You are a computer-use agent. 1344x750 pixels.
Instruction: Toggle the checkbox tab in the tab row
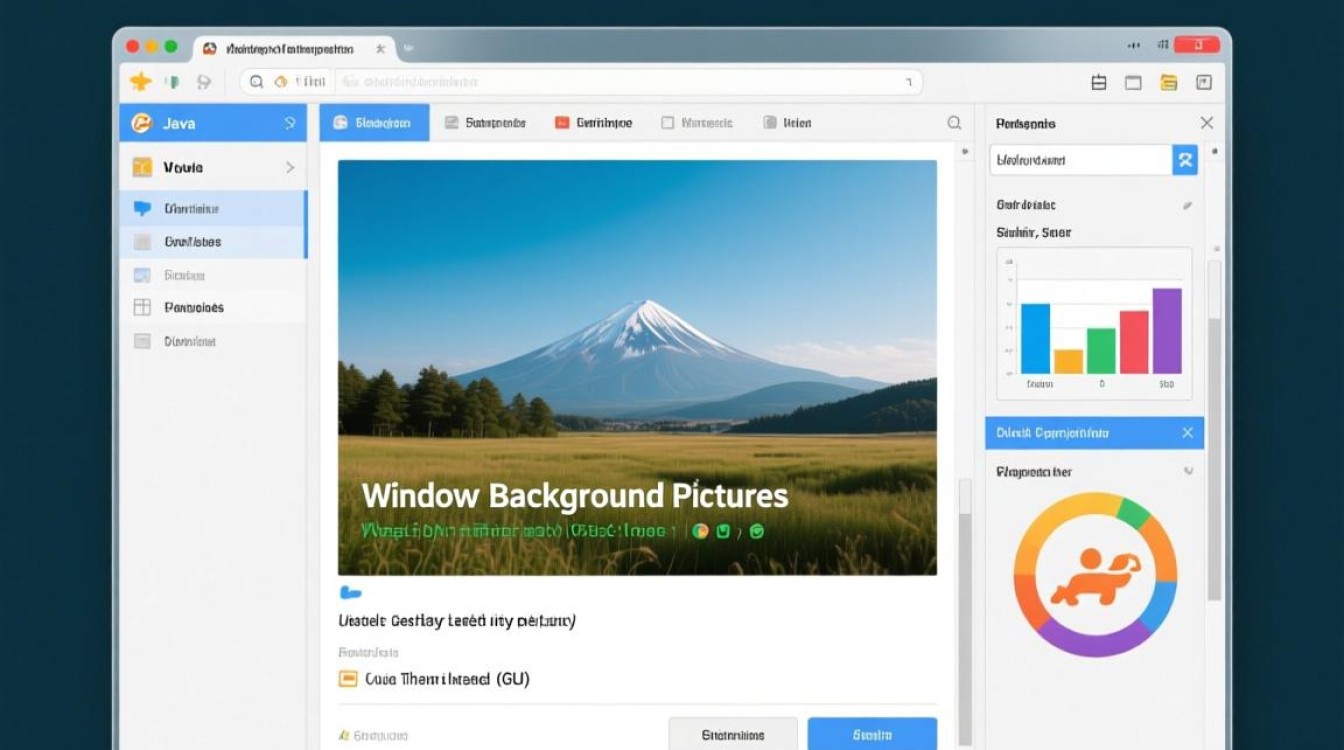tap(668, 123)
